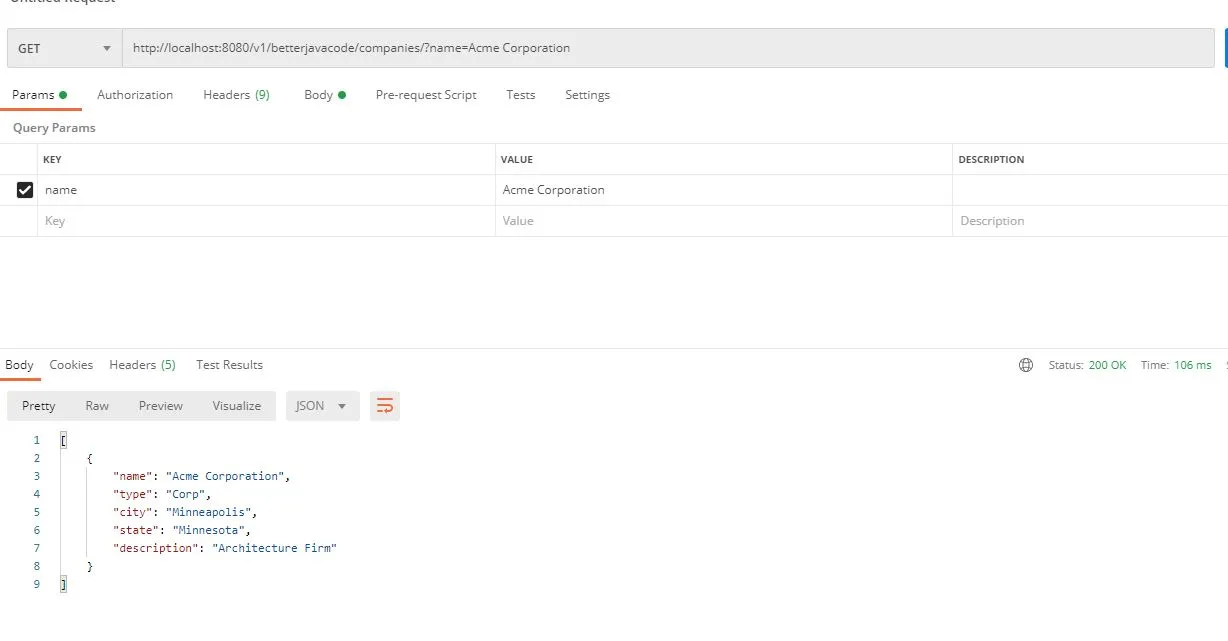The width and height of the screenshot is (1228, 641).
Task: Open the Test Results tab
Action: (x=229, y=365)
